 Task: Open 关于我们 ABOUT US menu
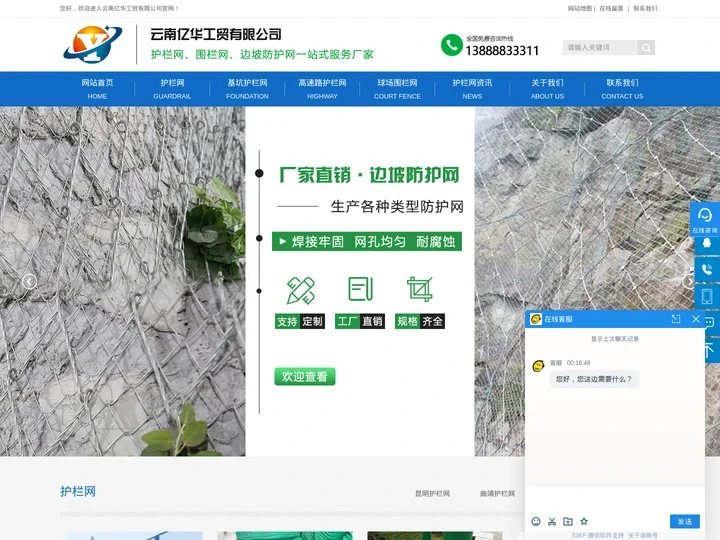click(547, 89)
